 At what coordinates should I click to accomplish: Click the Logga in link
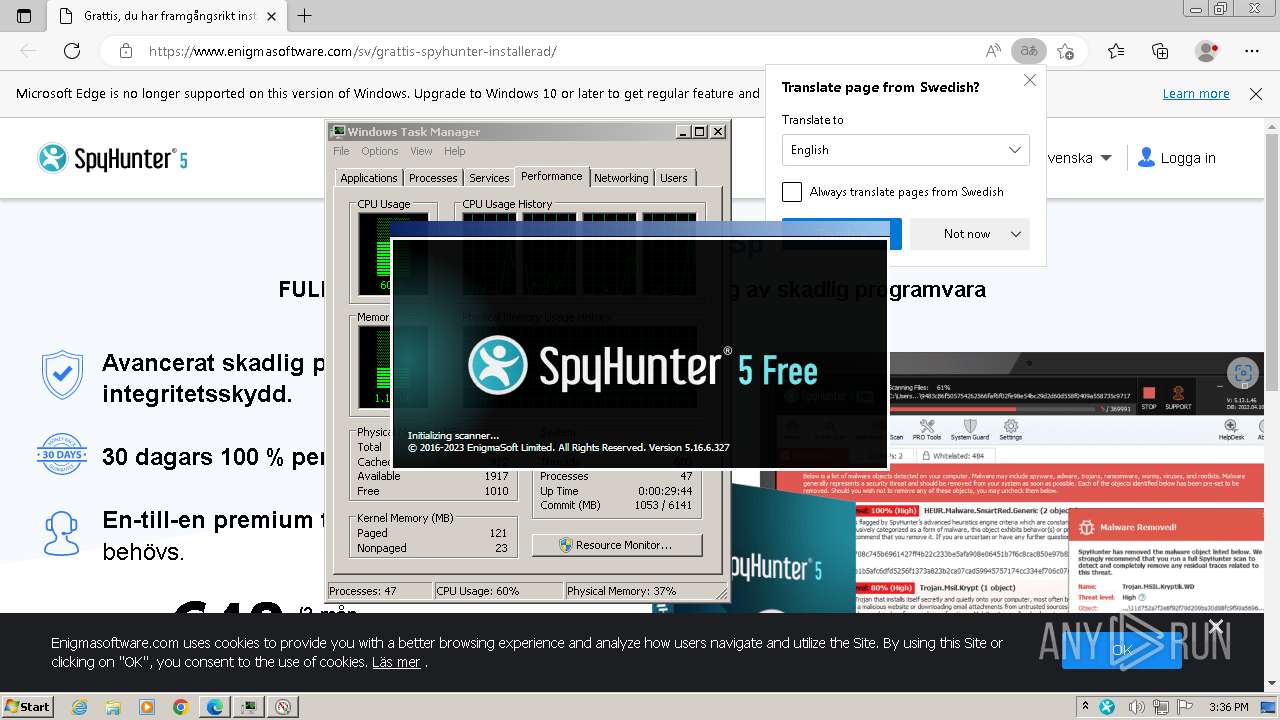pyautogui.click(x=1177, y=158)
